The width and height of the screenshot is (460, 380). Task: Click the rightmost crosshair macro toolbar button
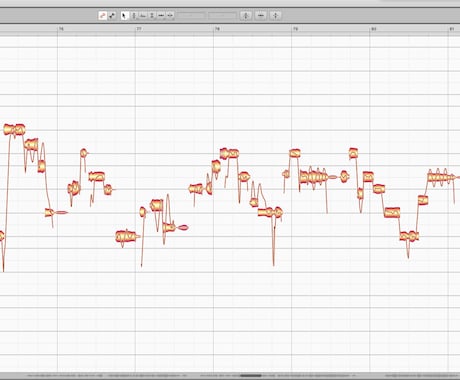coord(275,15)
